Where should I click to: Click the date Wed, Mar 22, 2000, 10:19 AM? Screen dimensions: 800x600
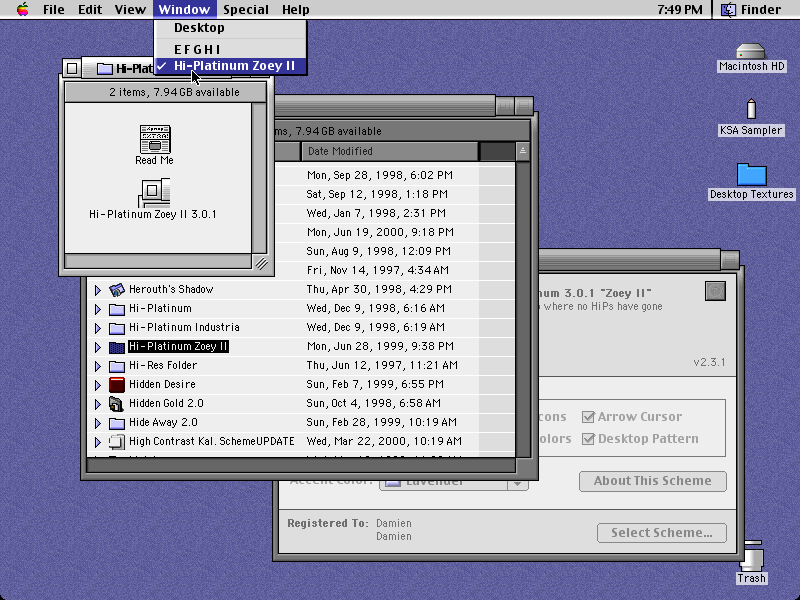[x=384, y=441]
